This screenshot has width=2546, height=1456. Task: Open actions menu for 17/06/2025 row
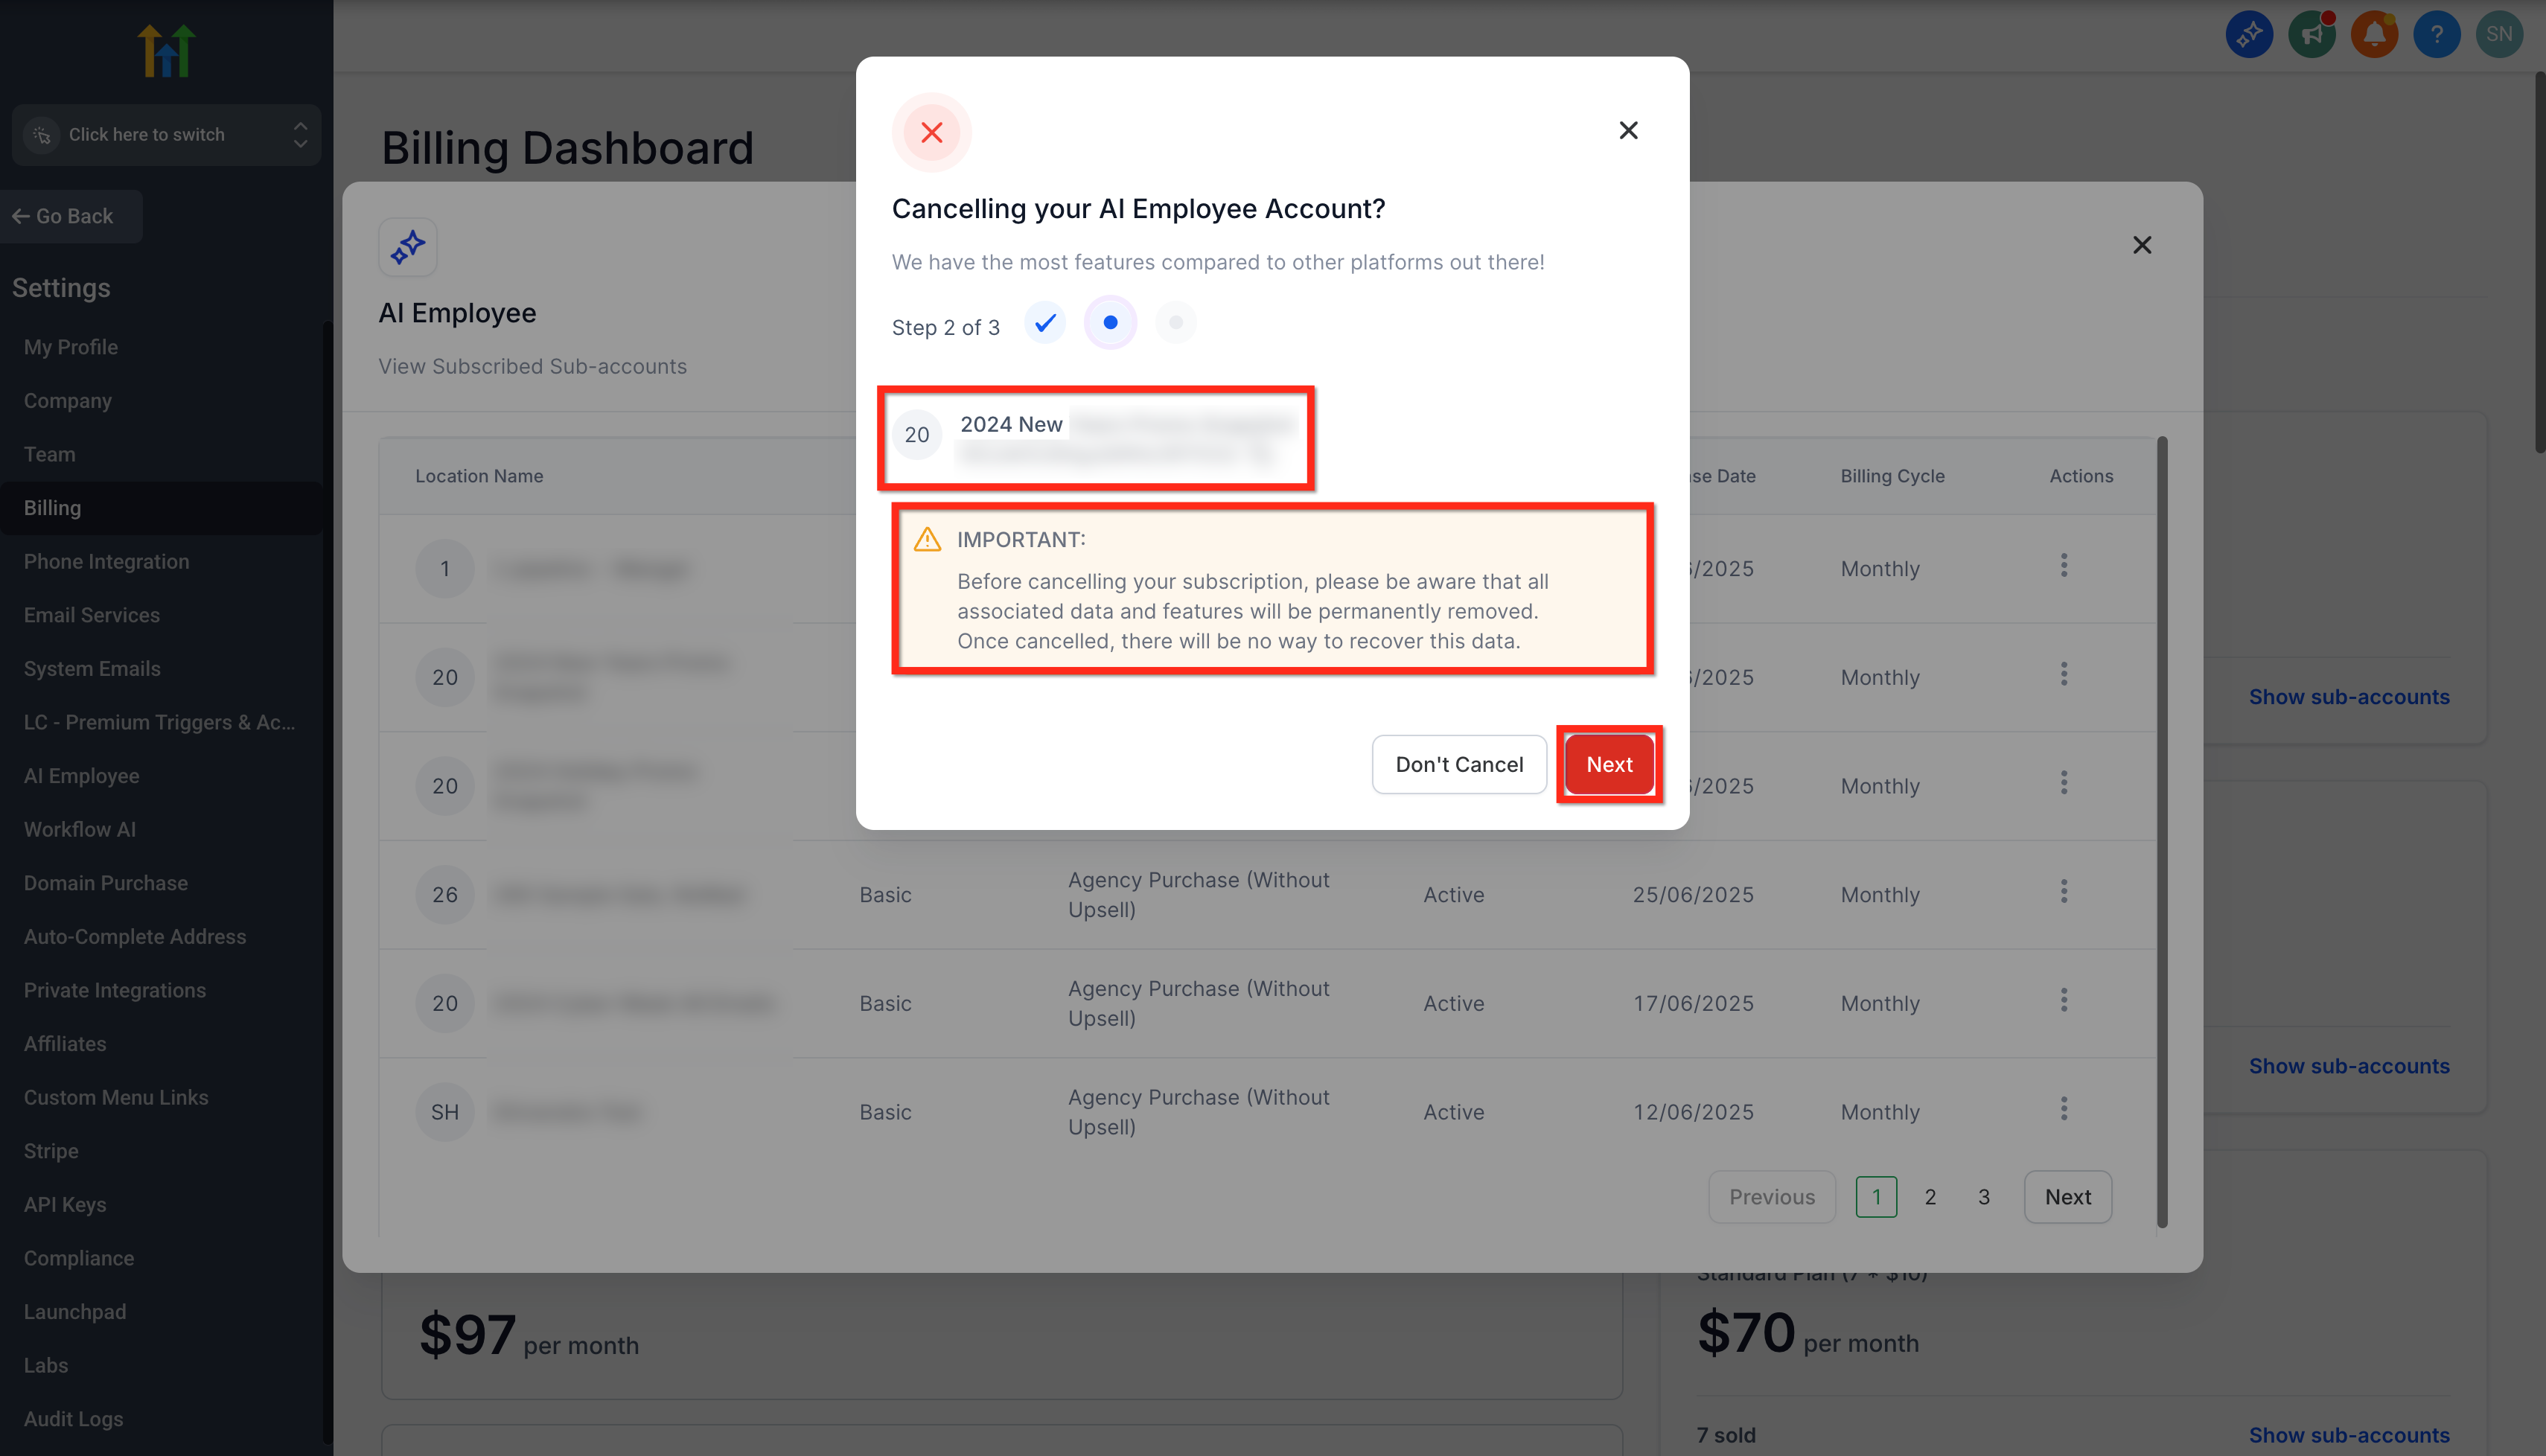pyautogui.click(x=2063, y=1000)
